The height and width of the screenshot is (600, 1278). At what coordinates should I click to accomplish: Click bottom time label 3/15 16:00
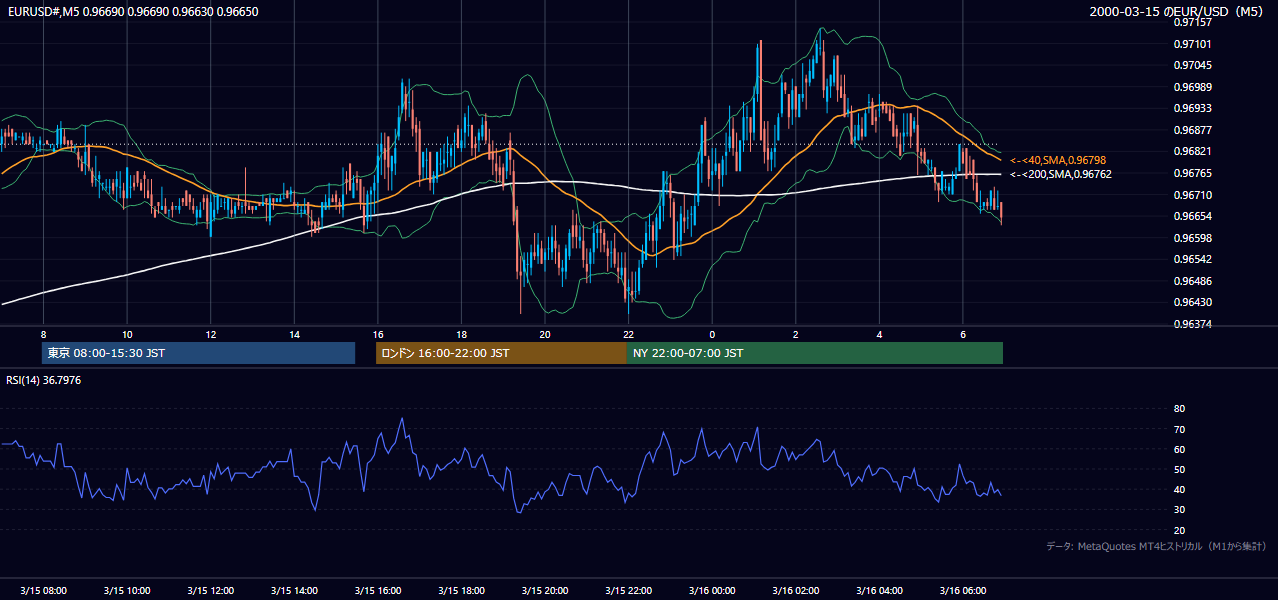(x=377, y=591)
